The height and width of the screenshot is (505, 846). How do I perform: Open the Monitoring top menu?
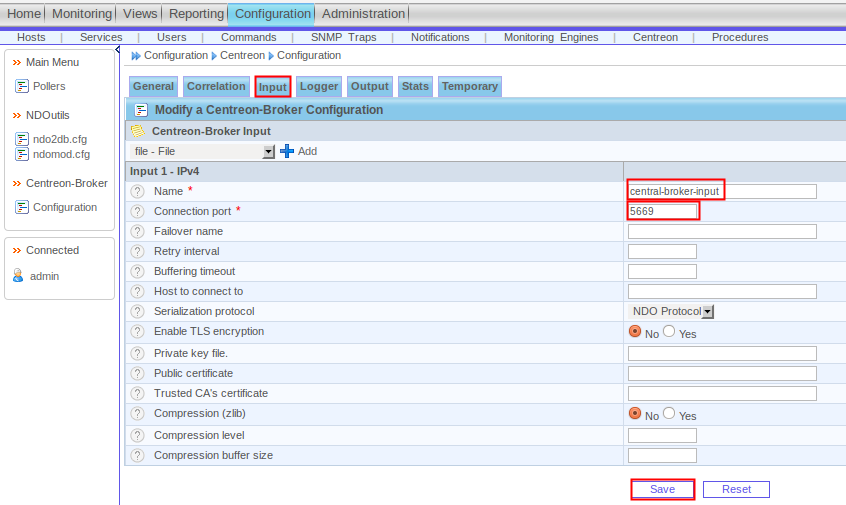(x=82, y=14)
